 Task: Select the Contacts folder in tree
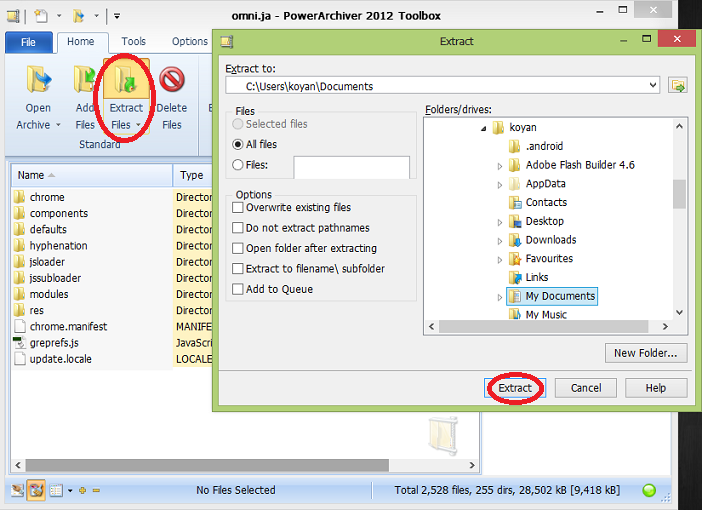point(546,202)
